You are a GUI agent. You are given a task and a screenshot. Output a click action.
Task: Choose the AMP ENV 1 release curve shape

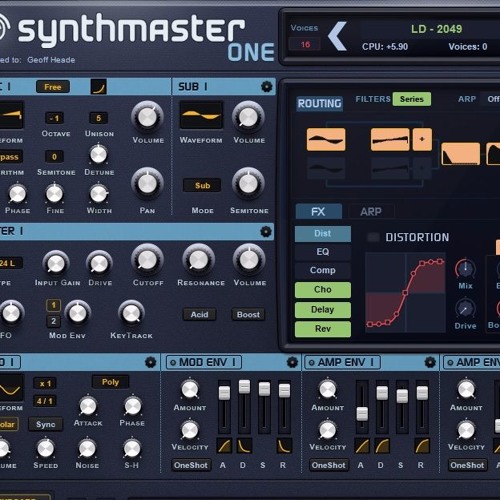pyautogui.click(x=422, y=446)
